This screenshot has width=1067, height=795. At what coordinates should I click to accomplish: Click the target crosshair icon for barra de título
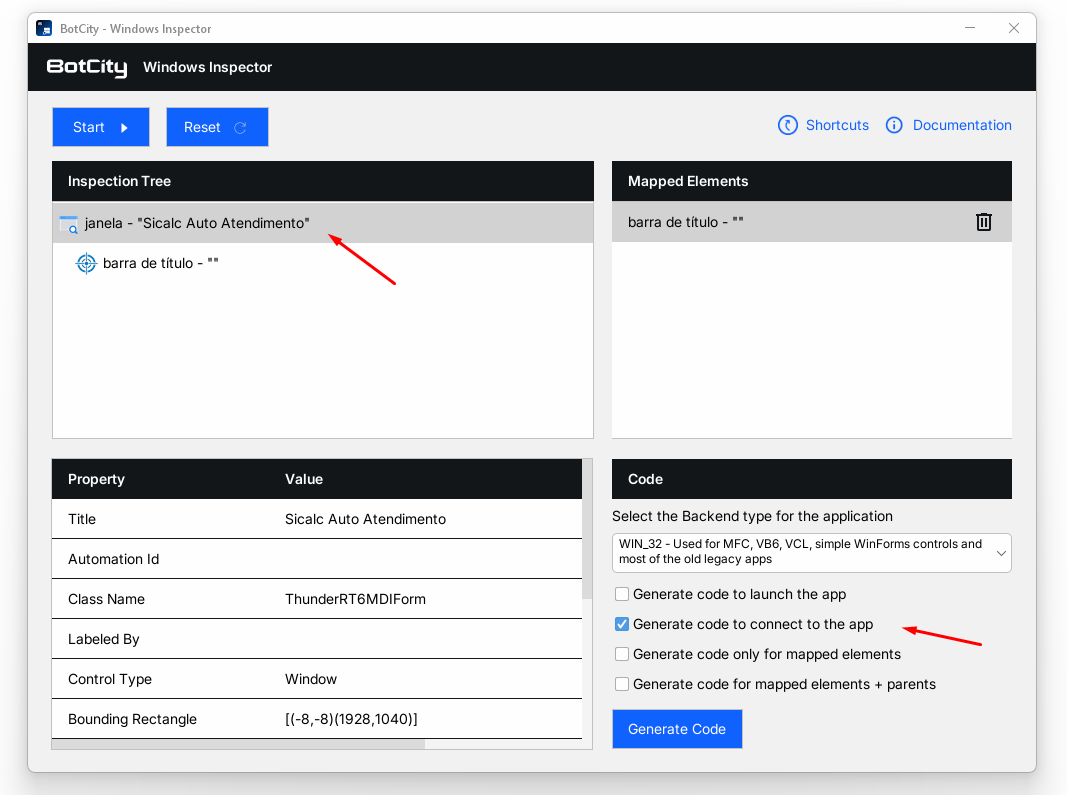coord(87,264)
